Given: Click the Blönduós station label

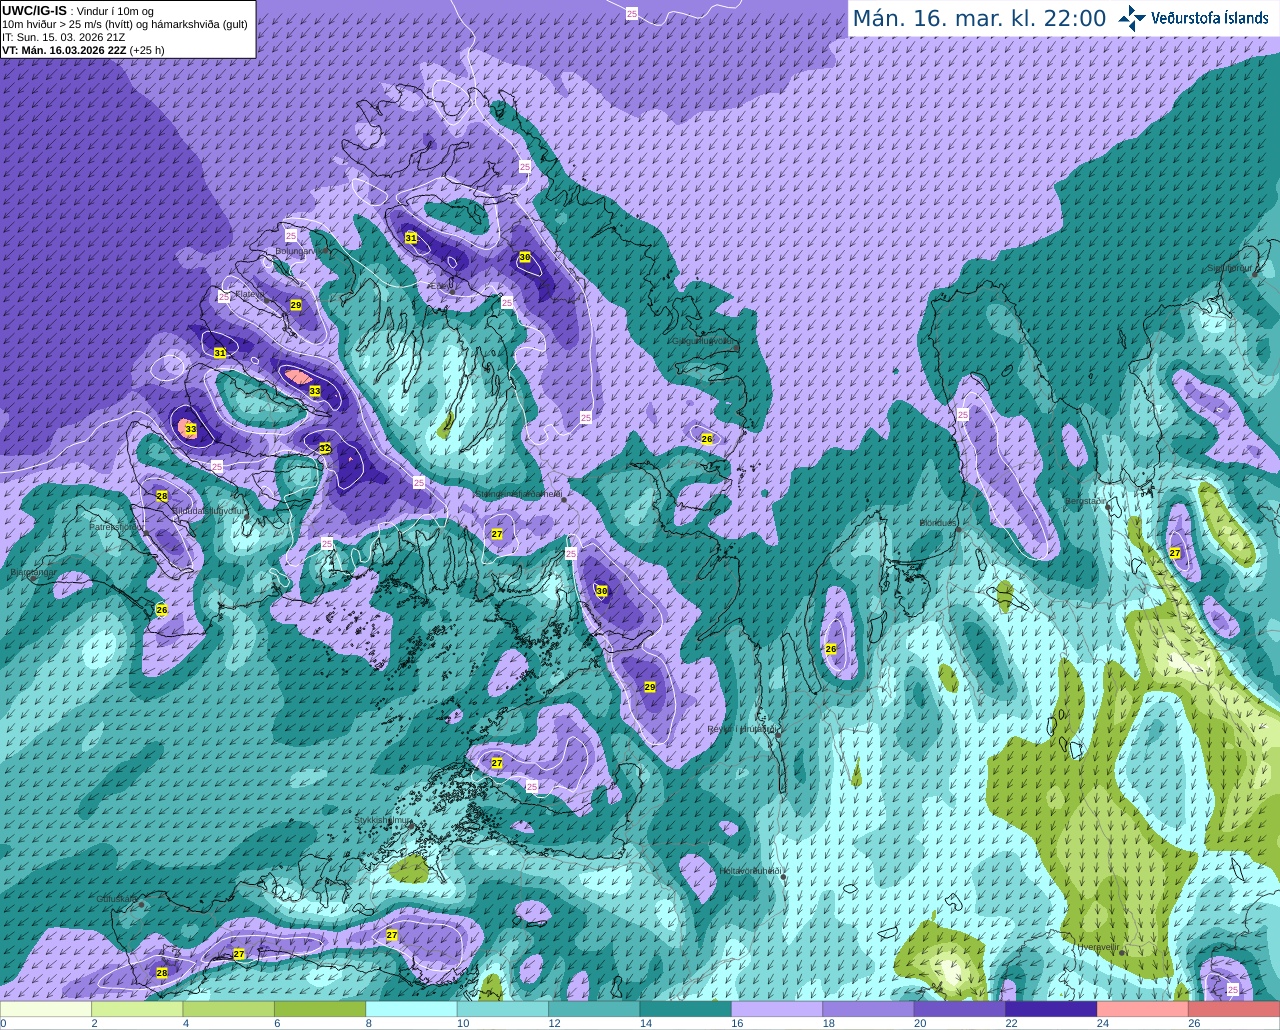Looking at the screenshot, I should 938,522.
